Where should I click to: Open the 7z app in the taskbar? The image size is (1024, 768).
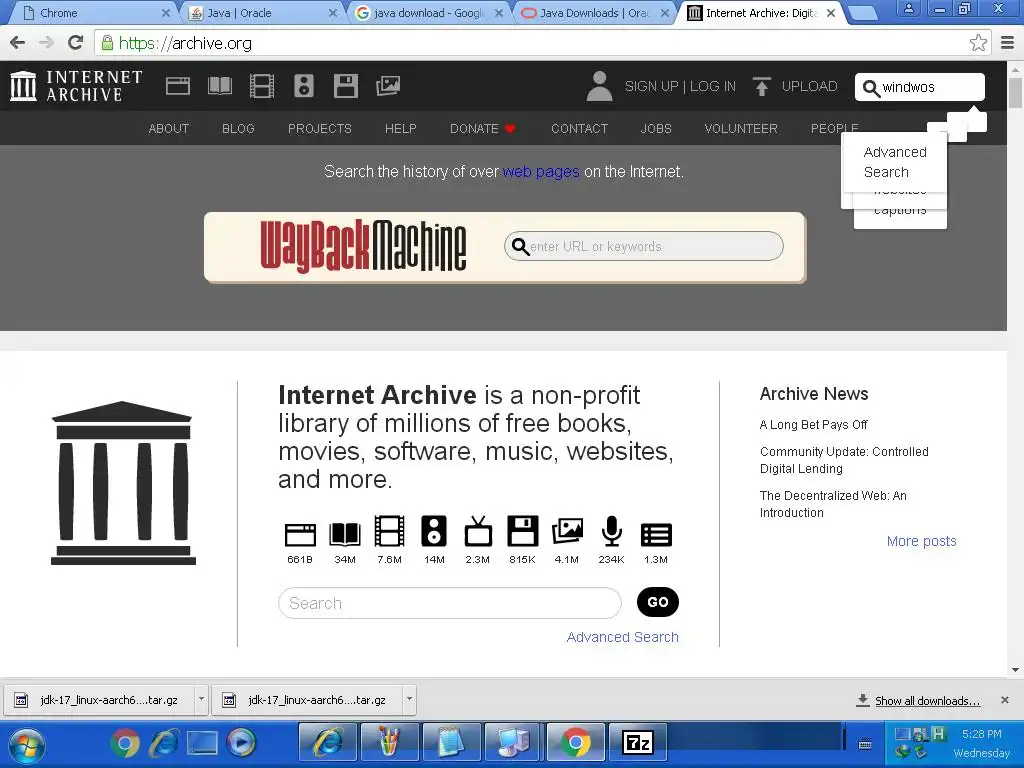638,743
